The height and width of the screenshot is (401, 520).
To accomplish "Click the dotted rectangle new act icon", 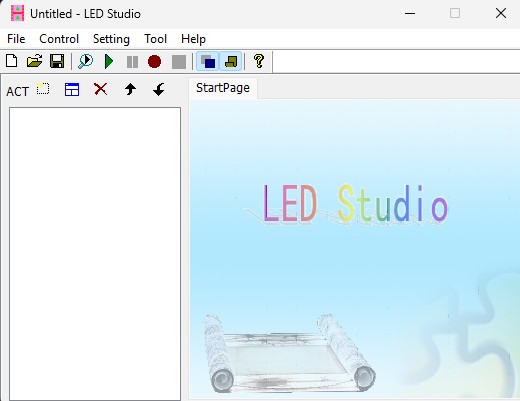I will coord(43,89).
